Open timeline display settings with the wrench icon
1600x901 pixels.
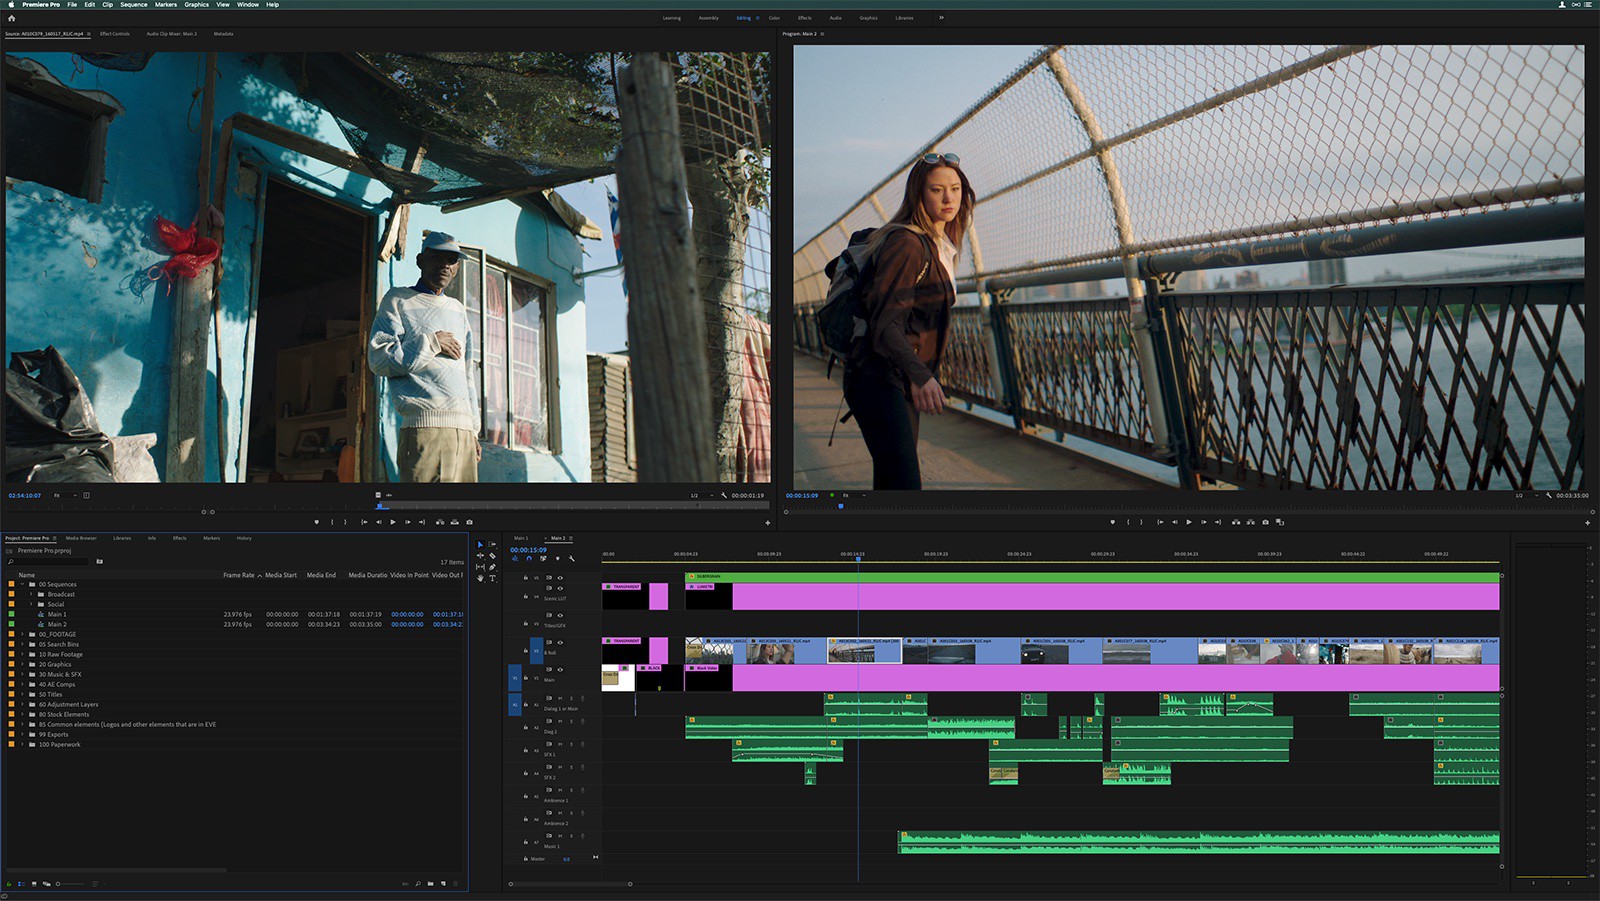coord(572,559)
